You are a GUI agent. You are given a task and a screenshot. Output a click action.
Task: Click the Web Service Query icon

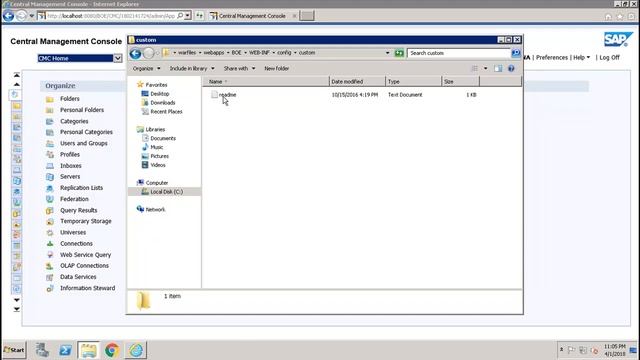50,255
